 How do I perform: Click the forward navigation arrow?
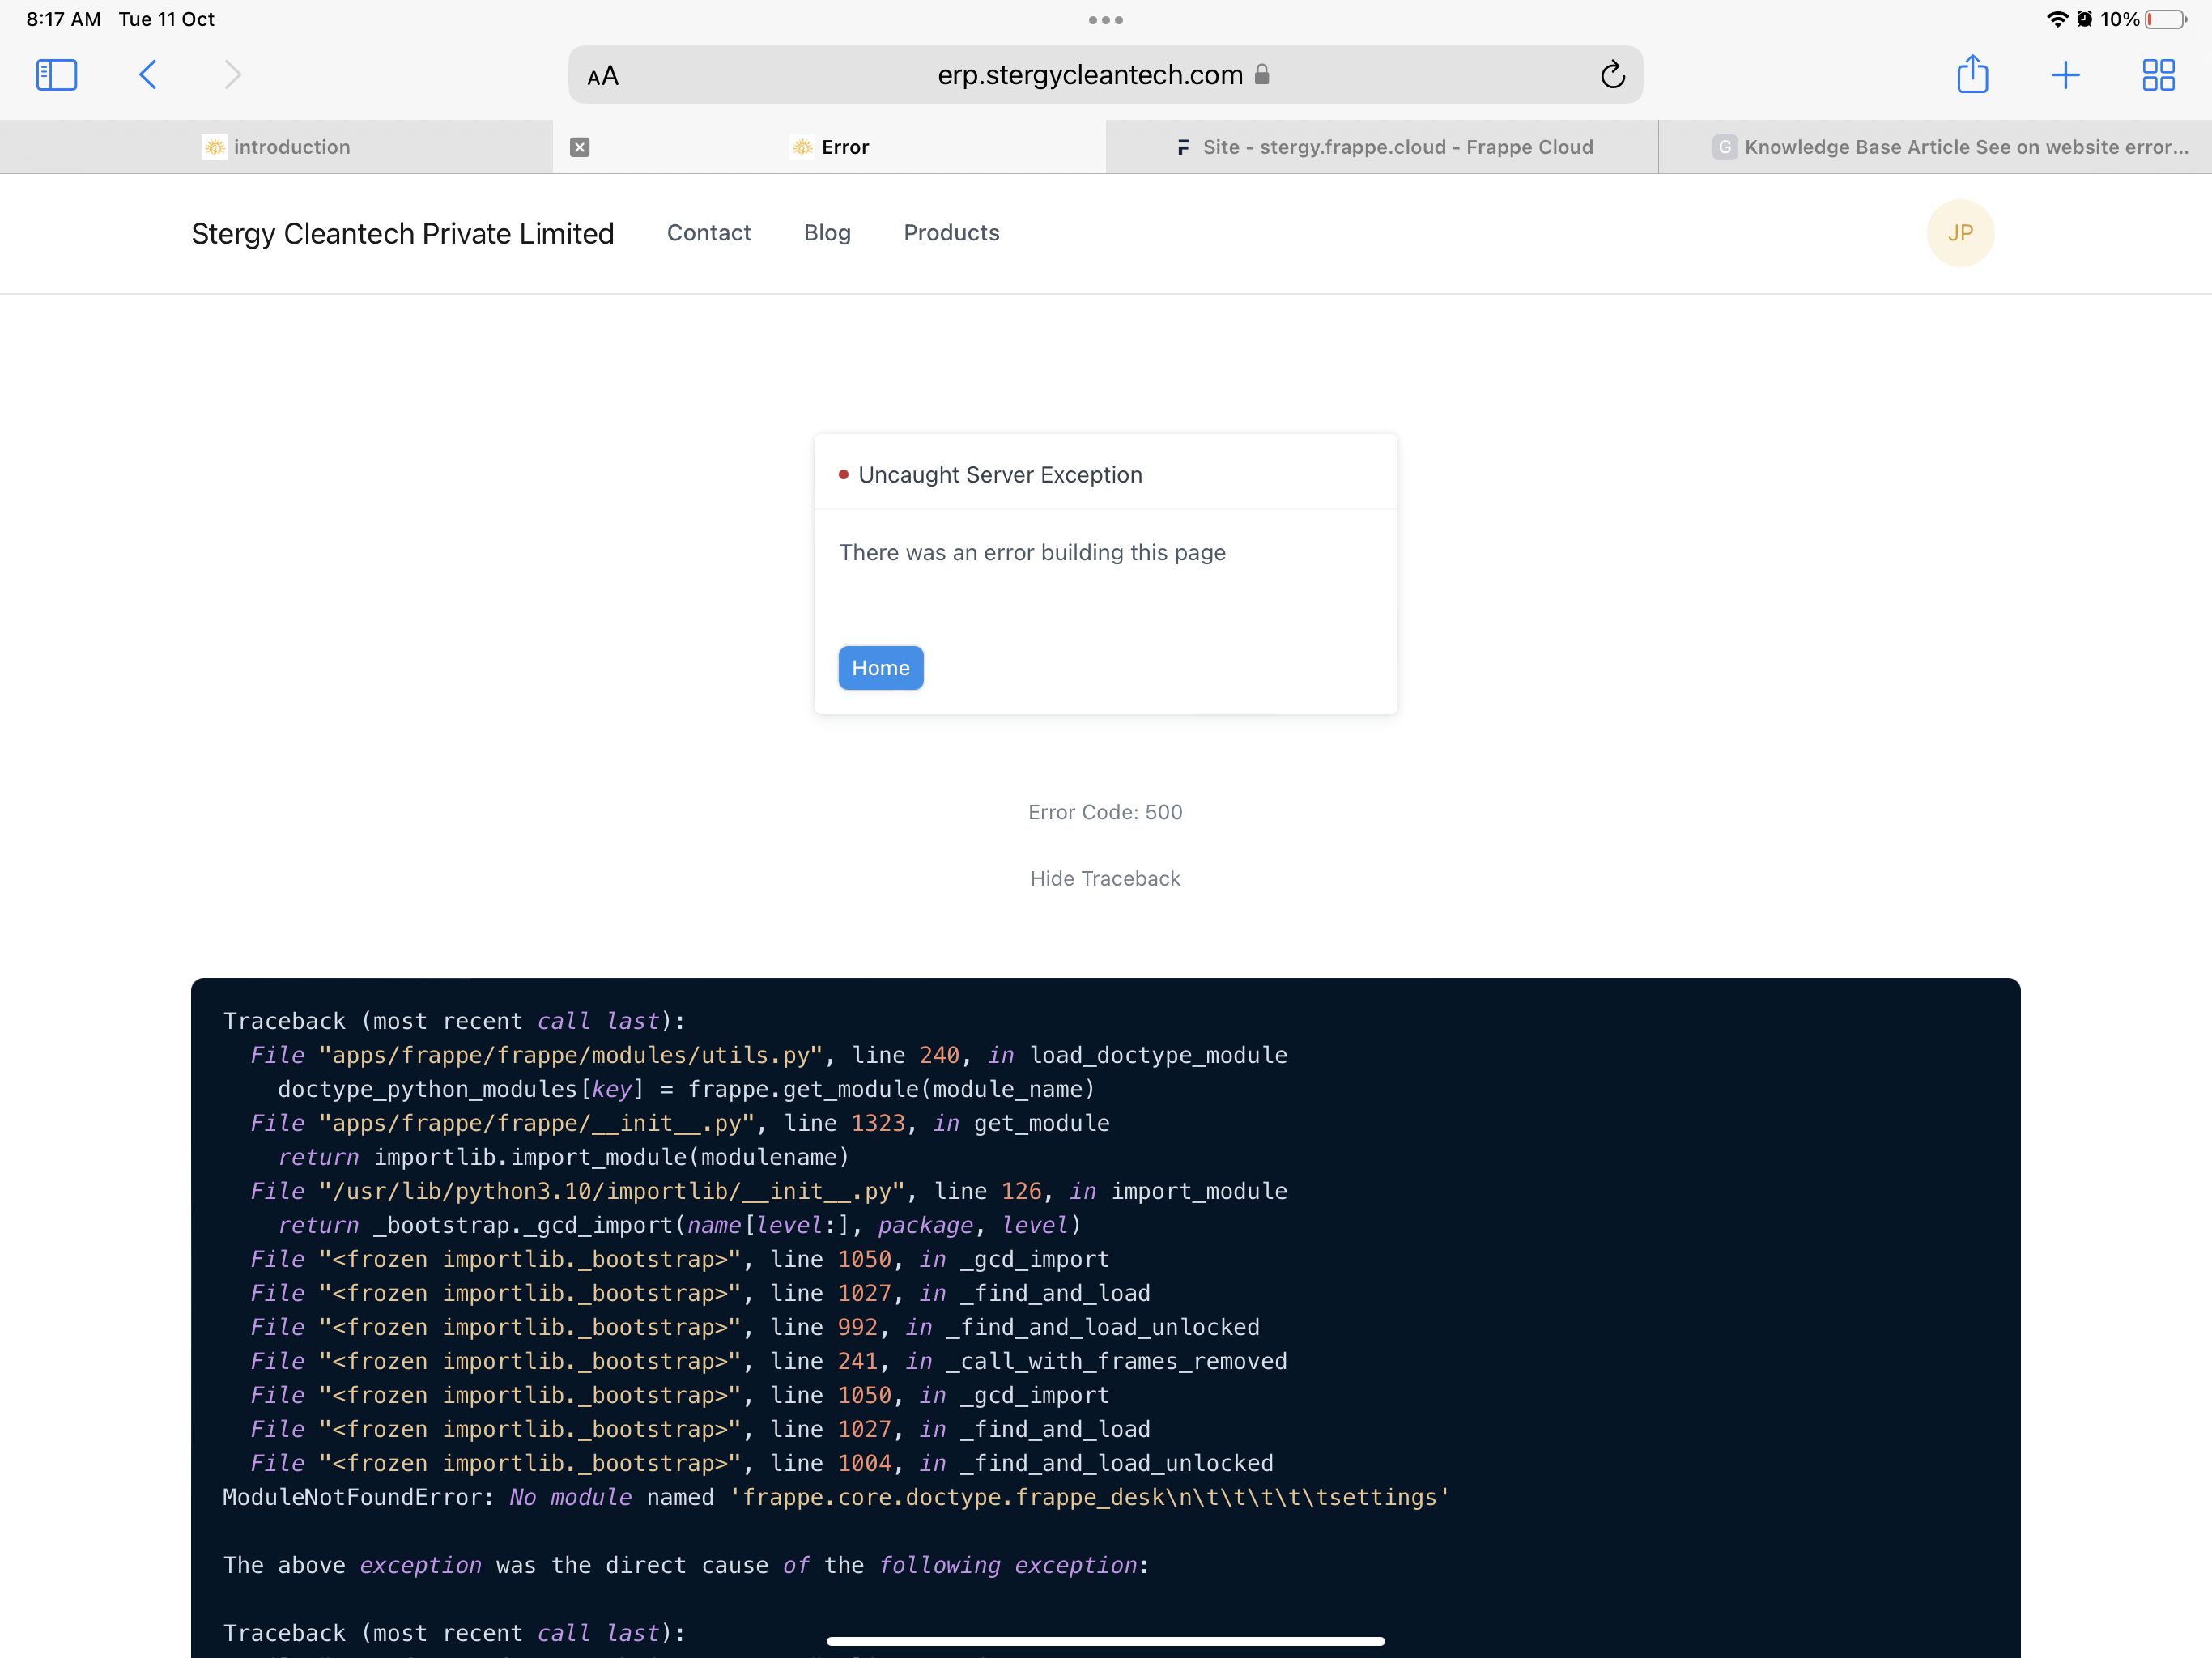pos(232,74)
